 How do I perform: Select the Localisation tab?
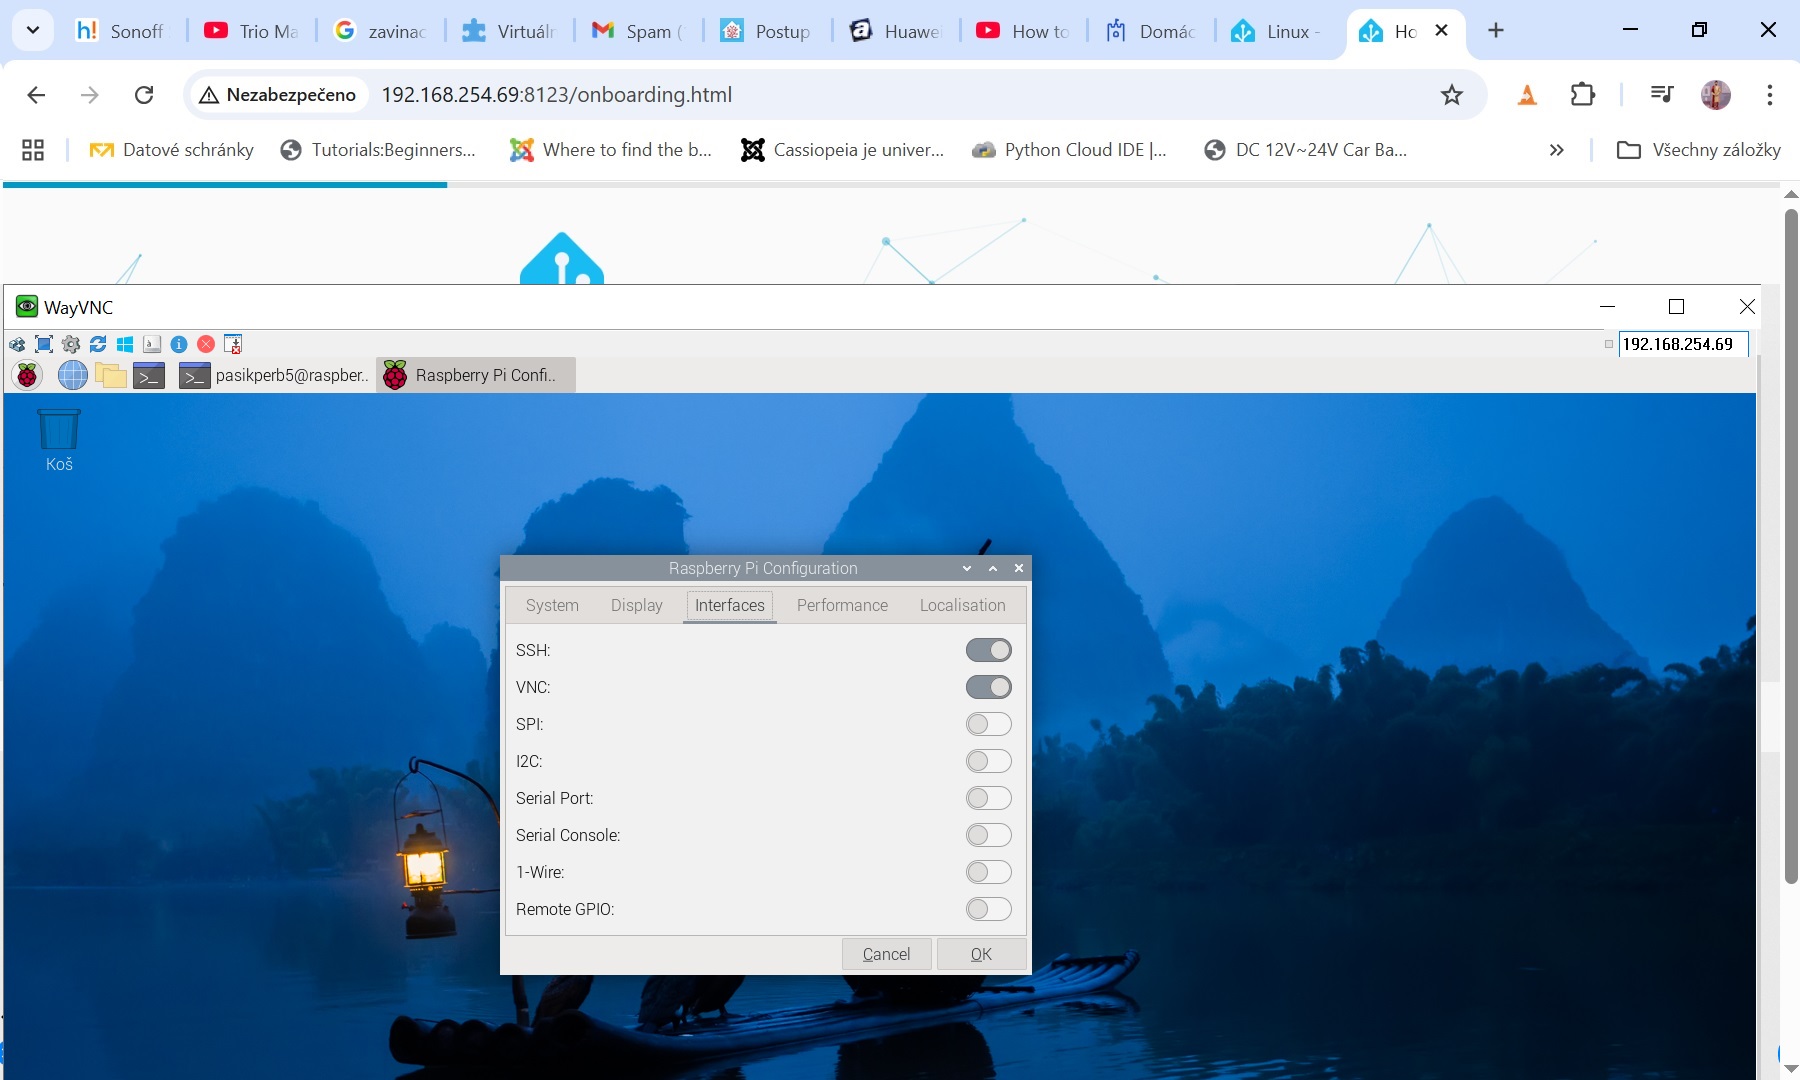coord(962,605)
